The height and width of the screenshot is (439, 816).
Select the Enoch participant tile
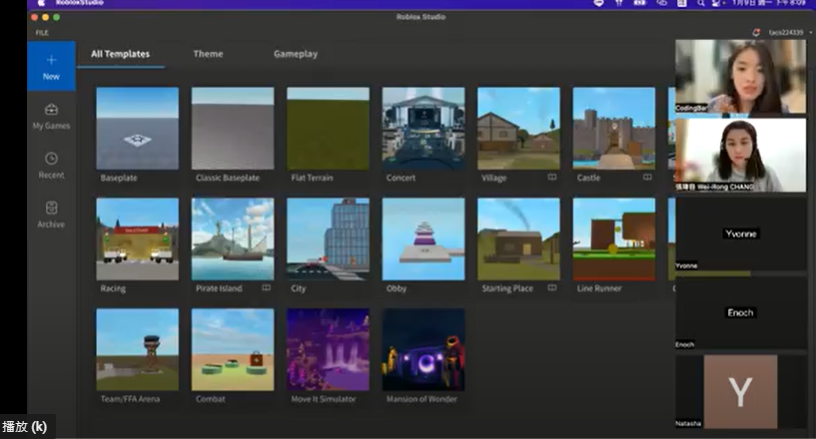pos(740,313)
